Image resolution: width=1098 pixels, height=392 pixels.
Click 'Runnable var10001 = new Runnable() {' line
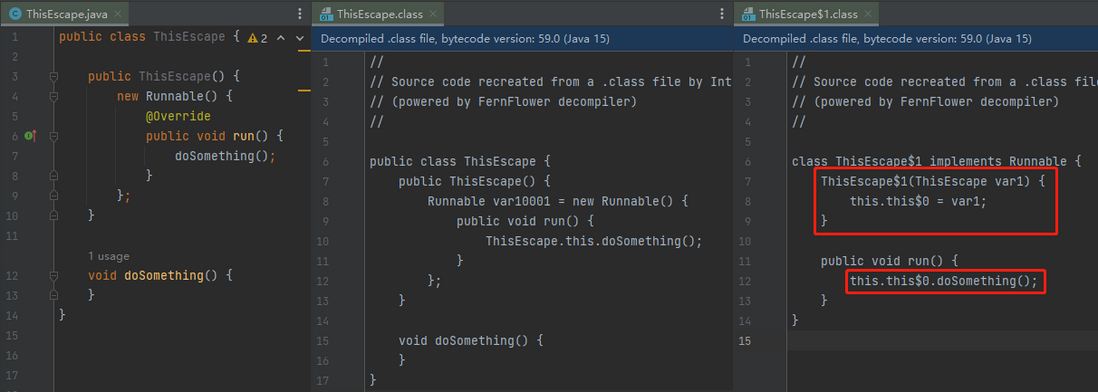(558, 202)
